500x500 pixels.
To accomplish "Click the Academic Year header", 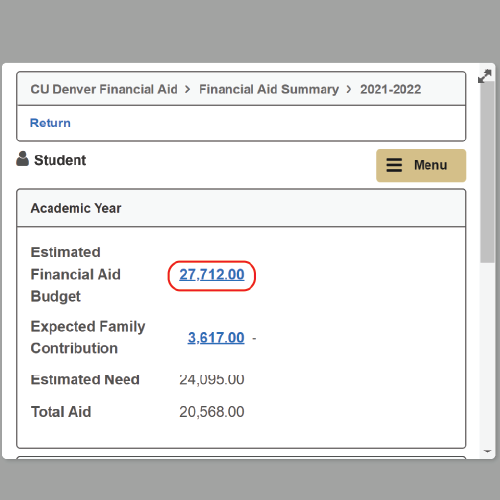I will click(x=241, y=208).
